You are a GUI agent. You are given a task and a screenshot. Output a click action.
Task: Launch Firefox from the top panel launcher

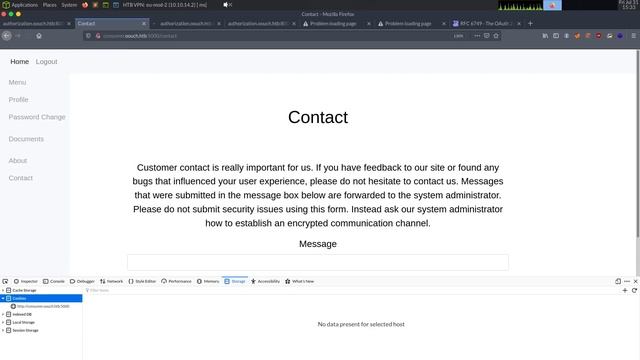tap(85, 5)
